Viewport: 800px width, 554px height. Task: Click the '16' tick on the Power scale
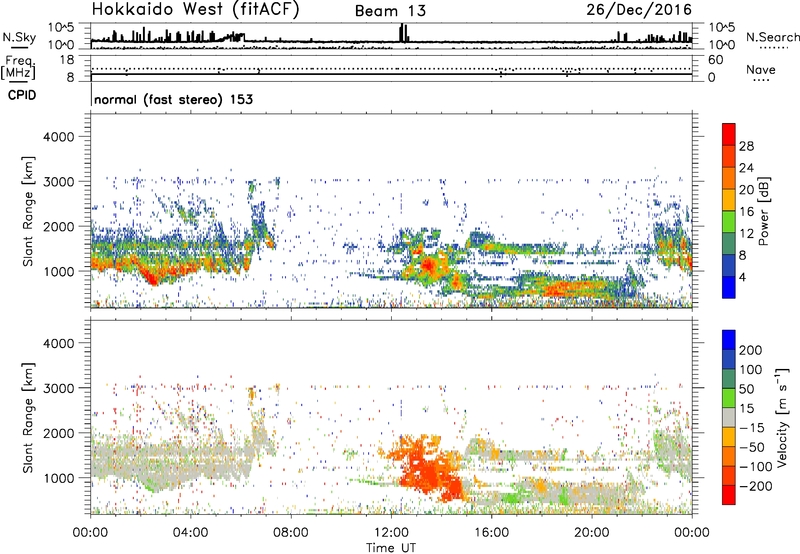pos(746,212)
